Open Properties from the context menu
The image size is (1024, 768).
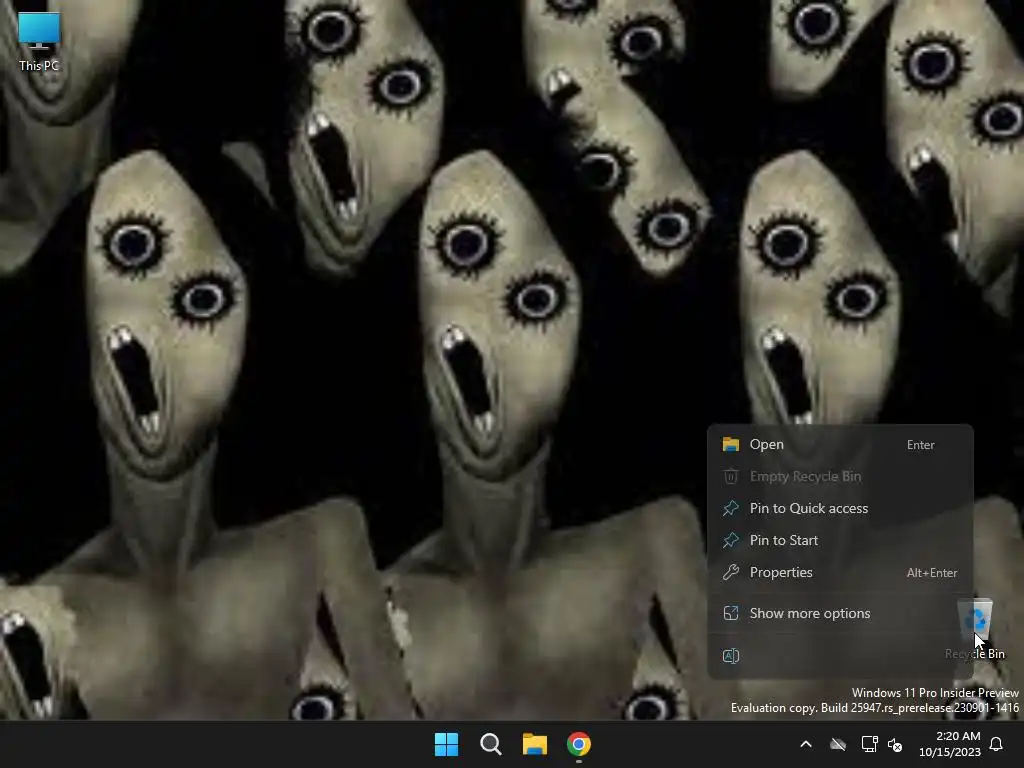tap(840, 572)
